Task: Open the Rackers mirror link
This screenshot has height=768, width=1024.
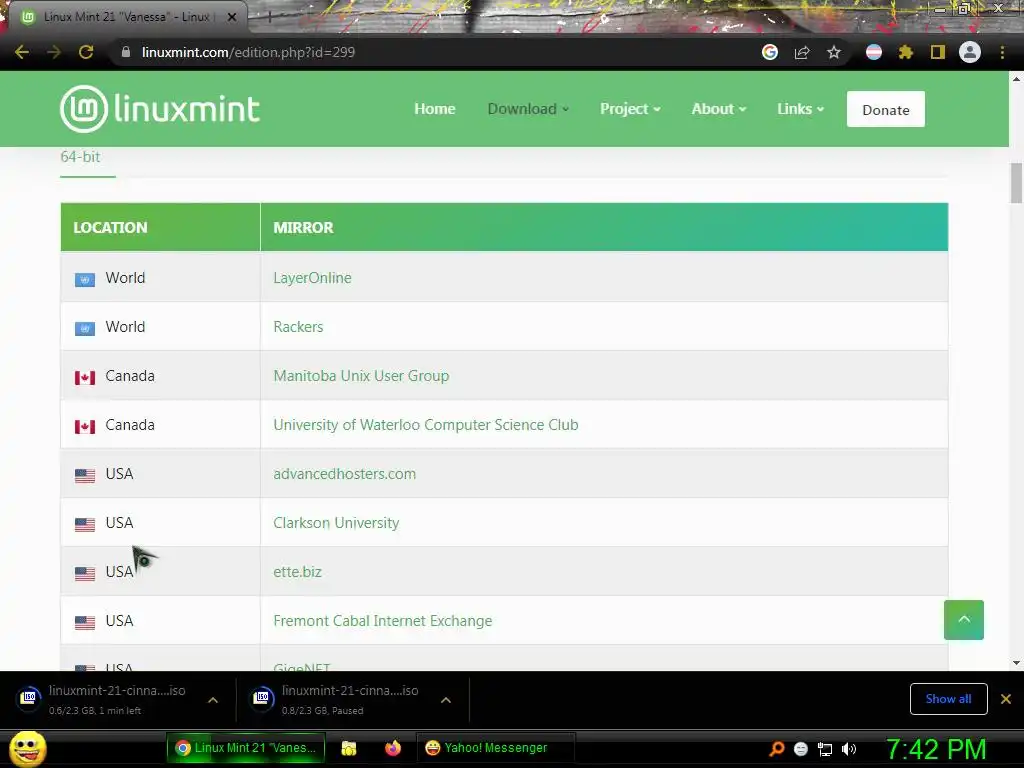Action: point(298,327)
